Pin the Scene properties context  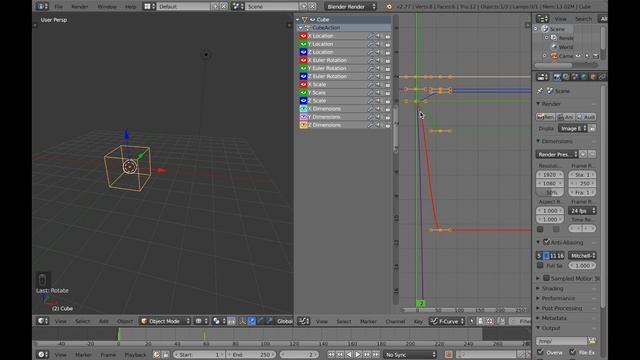coord(540,91)
